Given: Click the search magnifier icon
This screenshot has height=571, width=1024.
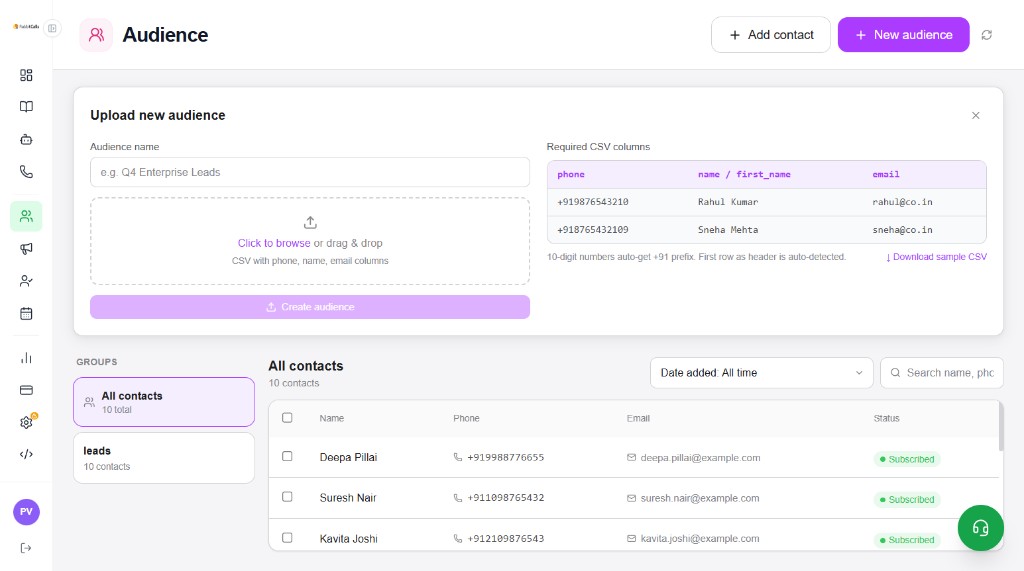Looking at the screenshot, I should [x=895, y=372].
